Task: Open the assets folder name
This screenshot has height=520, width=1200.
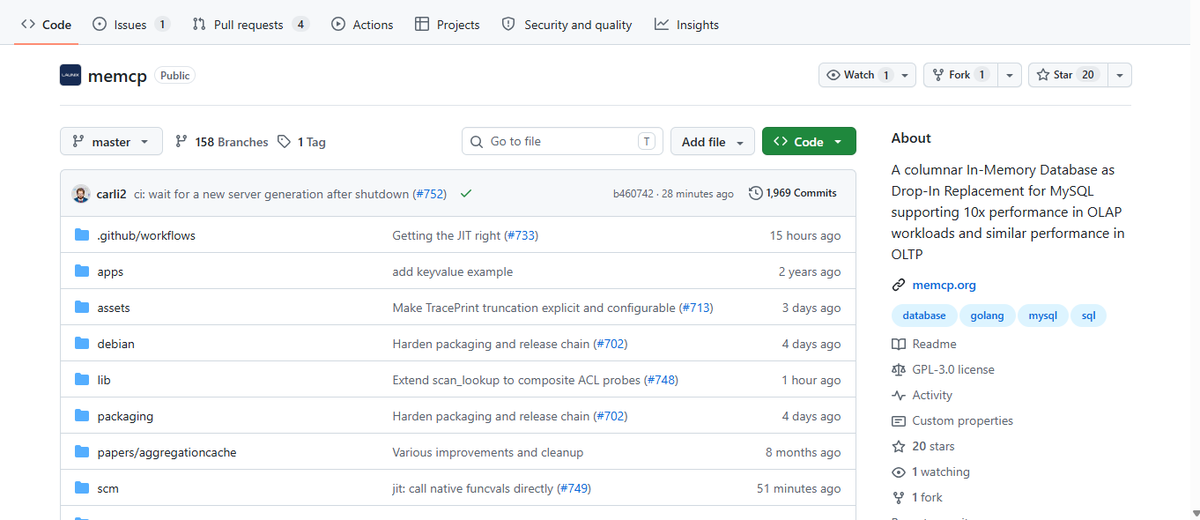Action: pos(113,308)
